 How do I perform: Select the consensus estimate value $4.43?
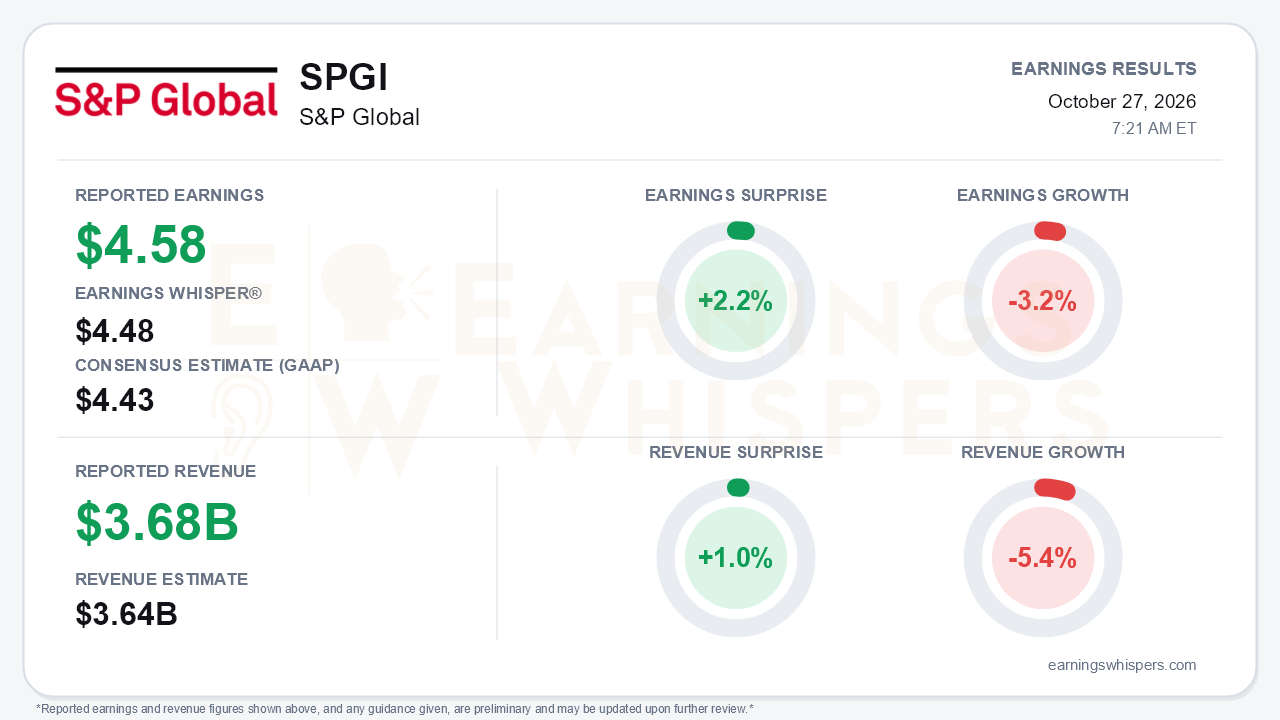click(x=115, y=400)
